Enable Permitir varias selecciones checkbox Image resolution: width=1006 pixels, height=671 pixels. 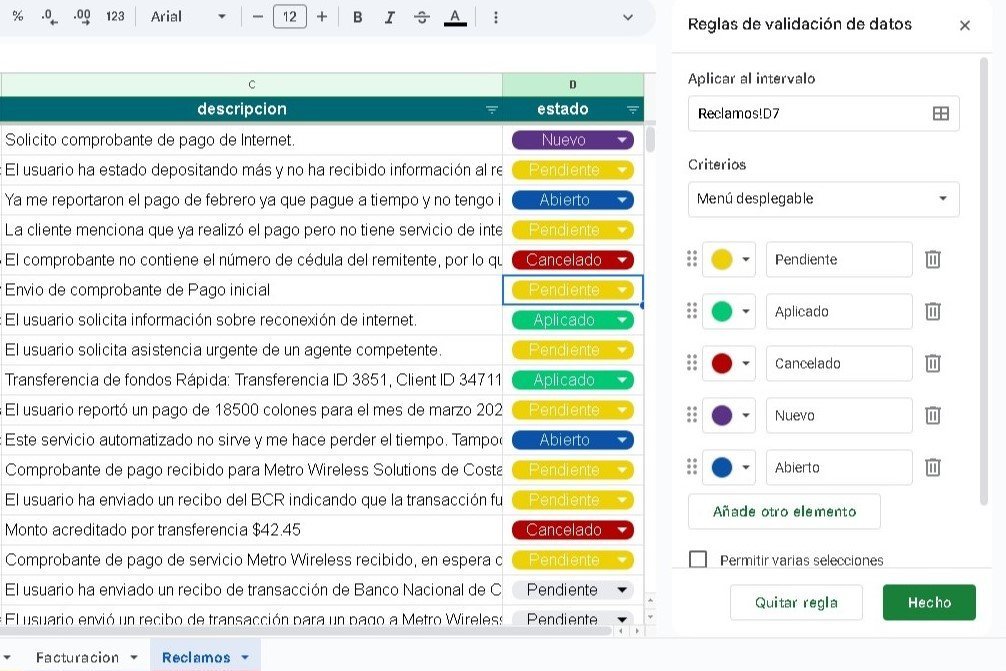tap(698, 560)
